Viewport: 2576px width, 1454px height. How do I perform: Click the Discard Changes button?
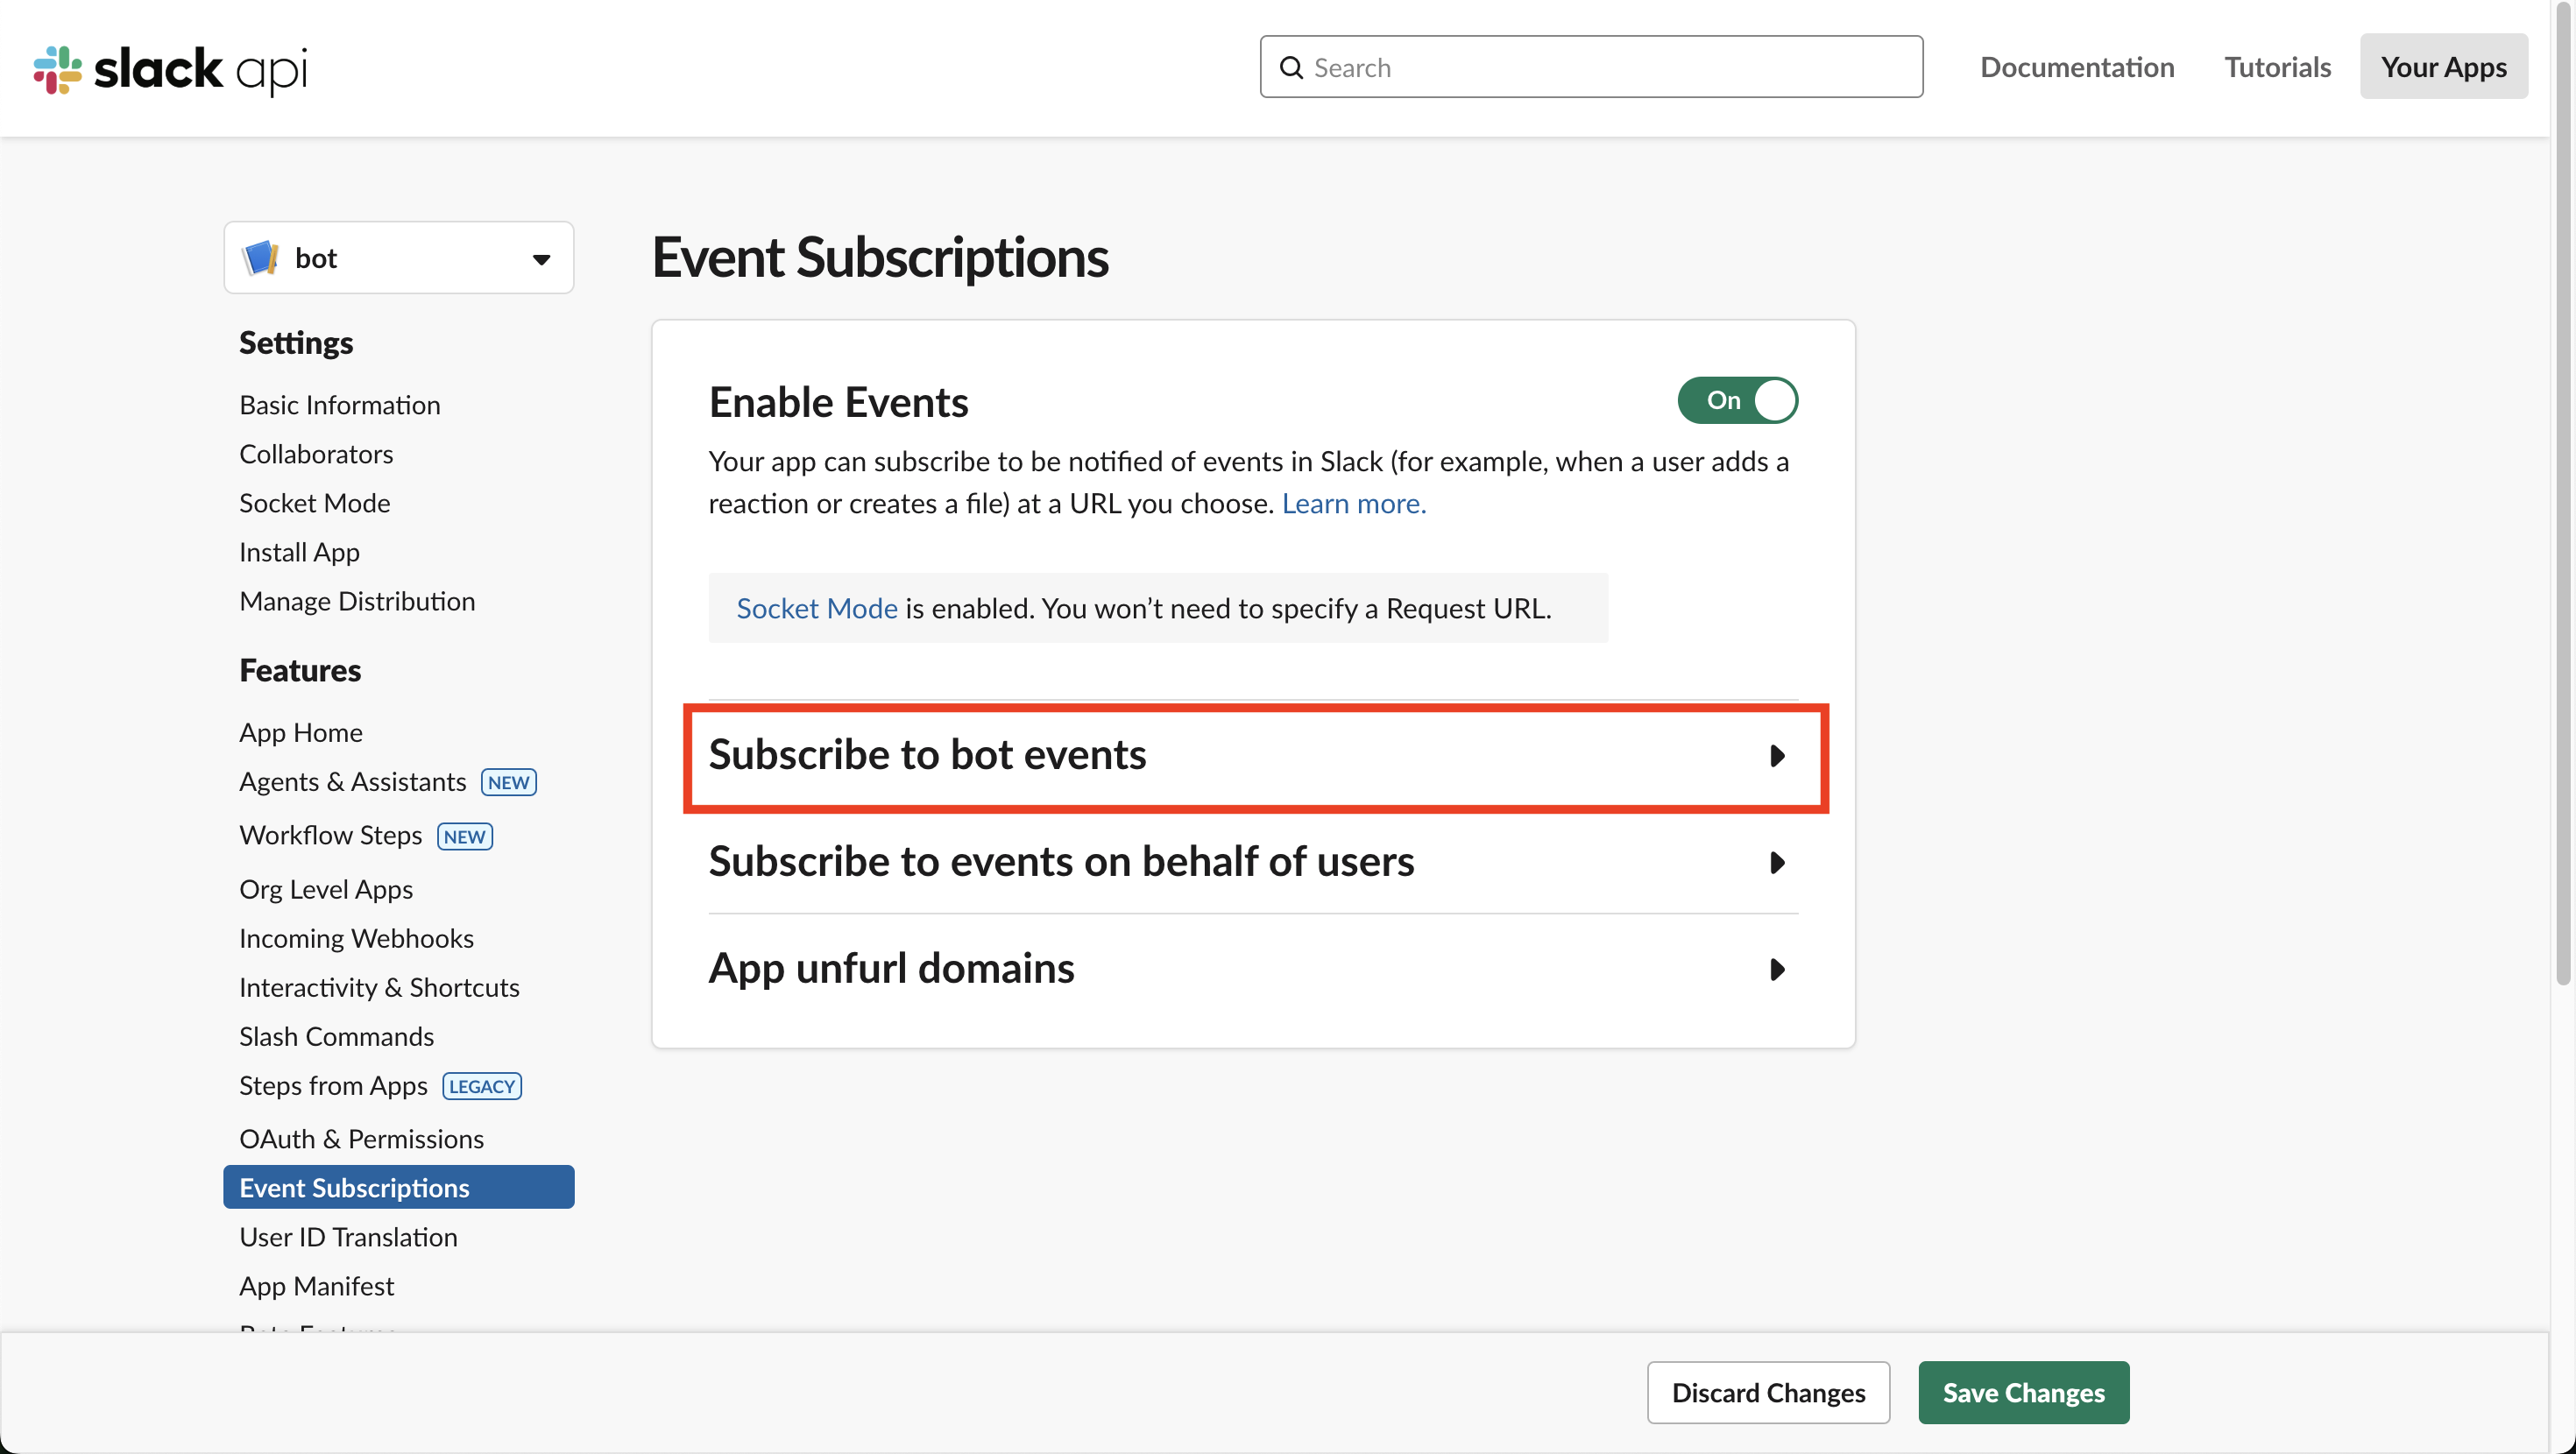pos(1768,1392)
